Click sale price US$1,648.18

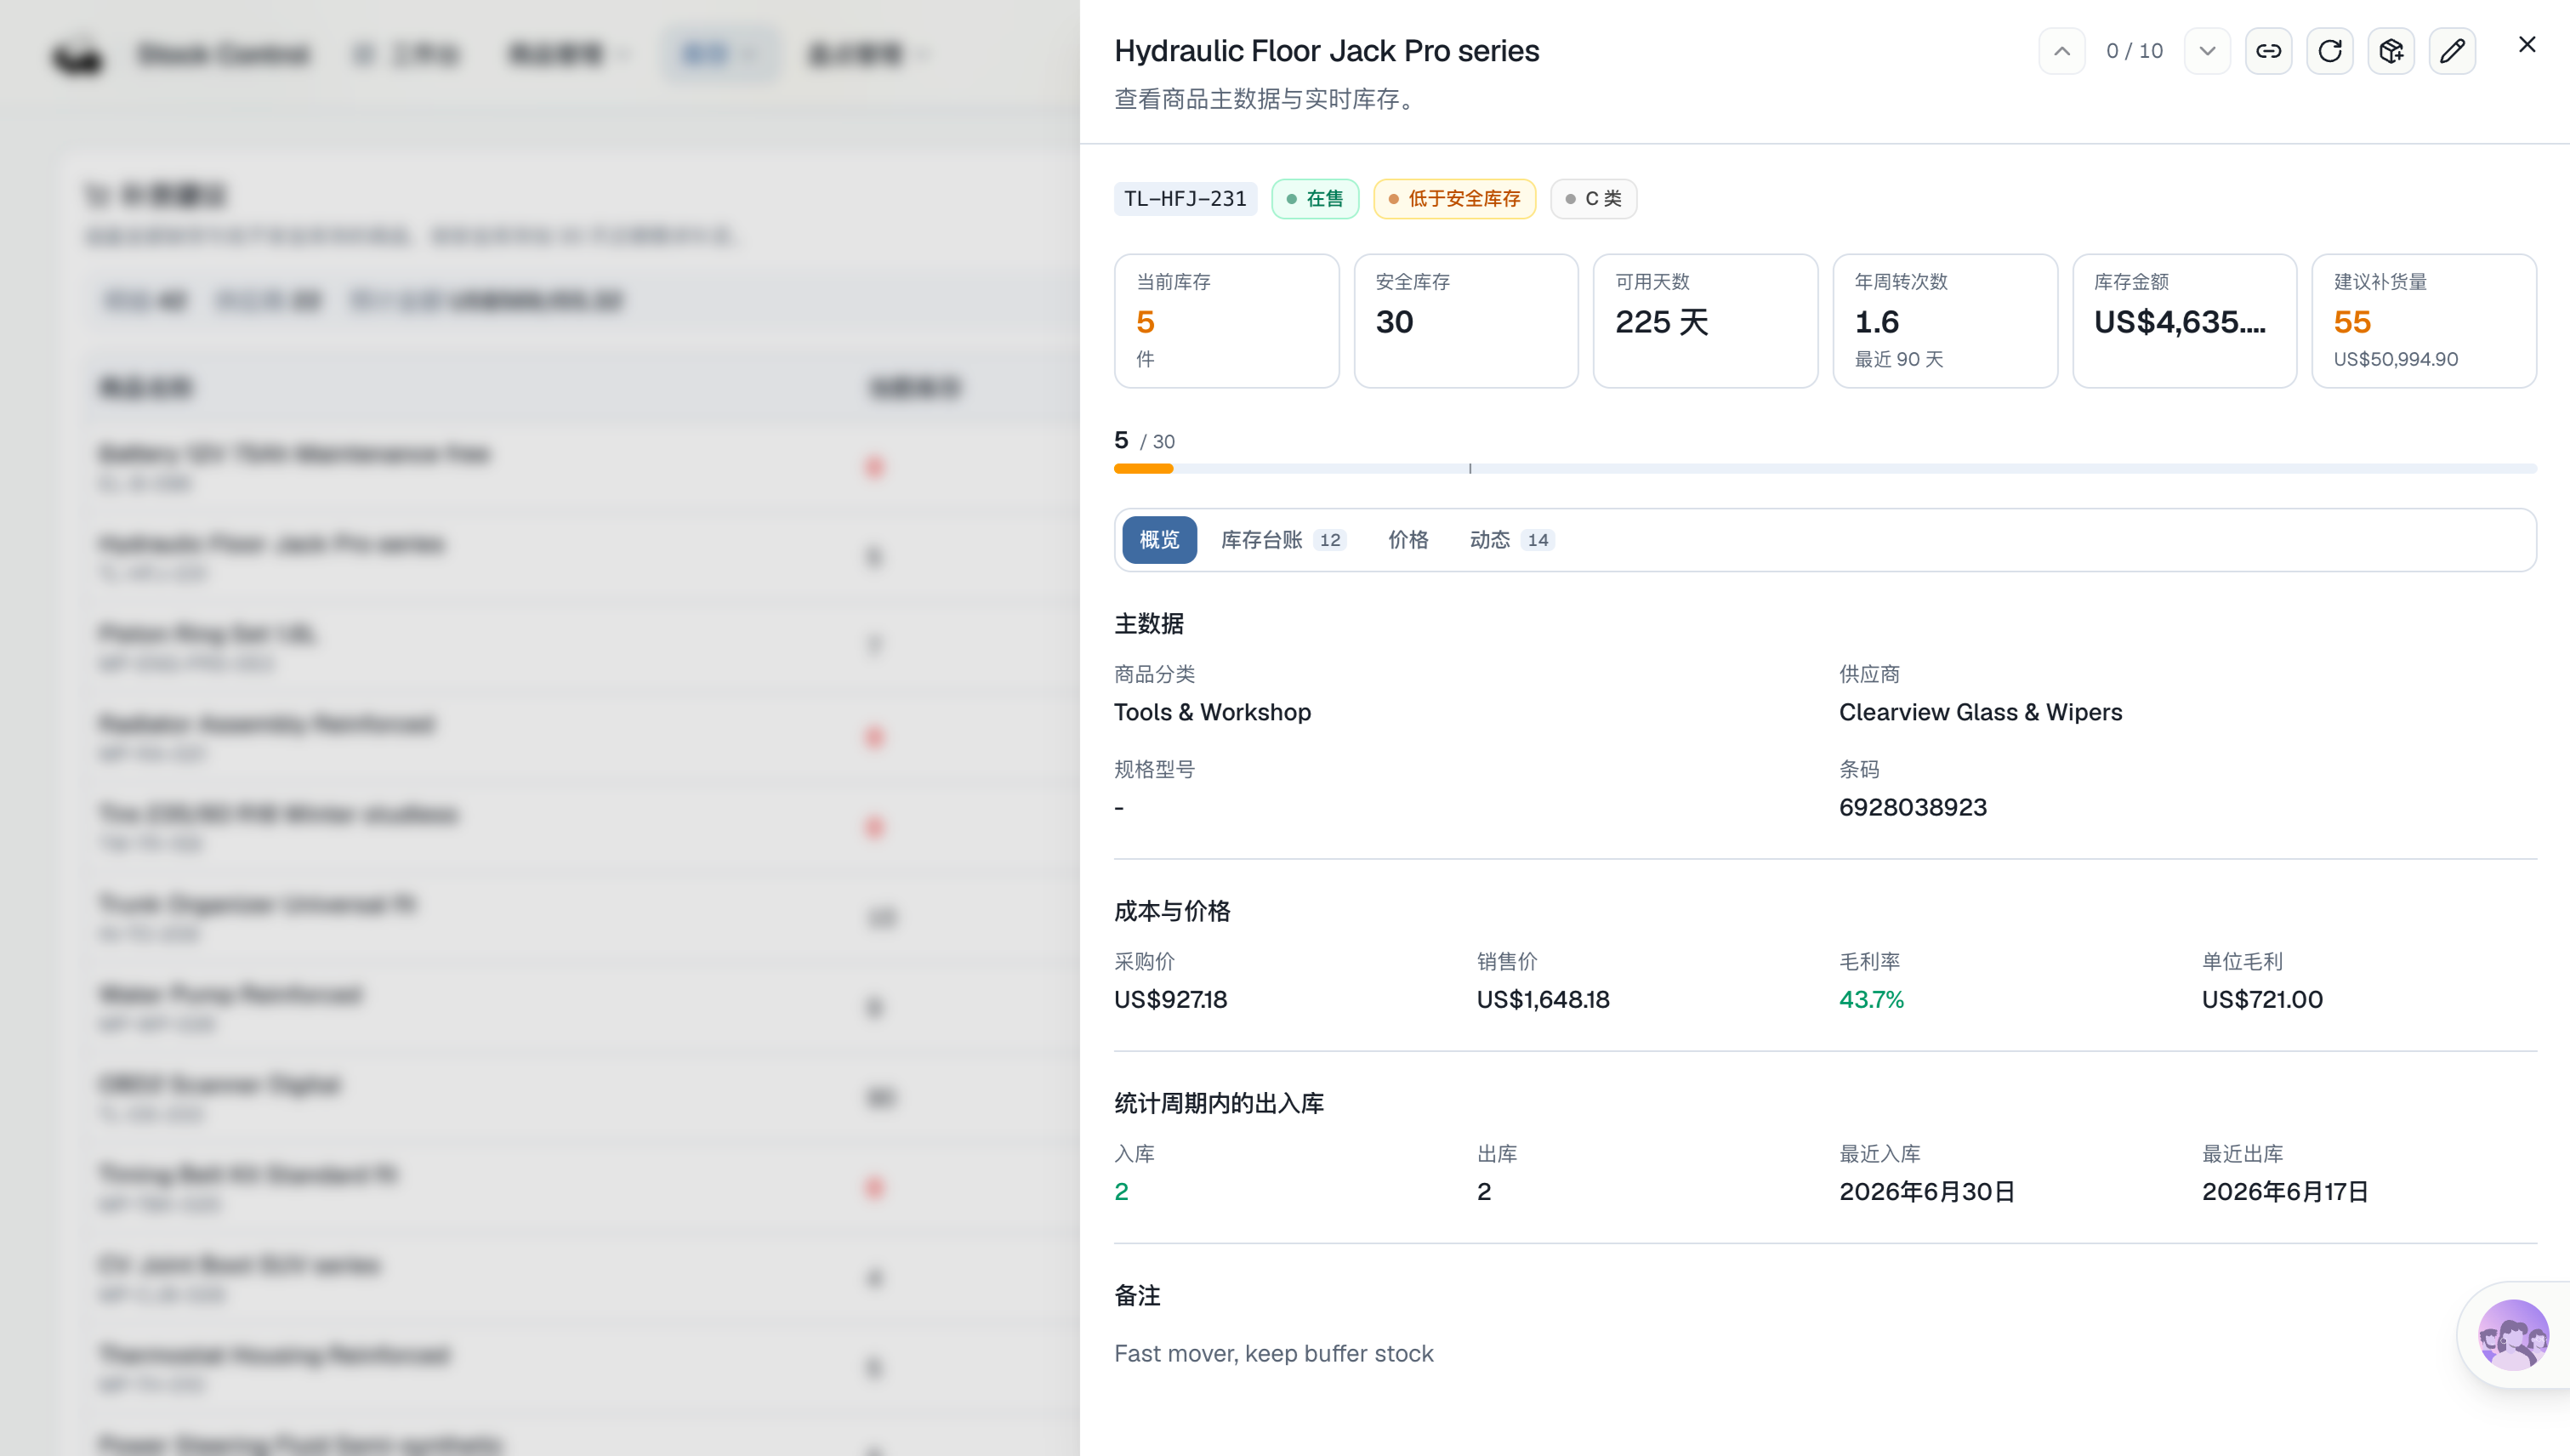1542,999
